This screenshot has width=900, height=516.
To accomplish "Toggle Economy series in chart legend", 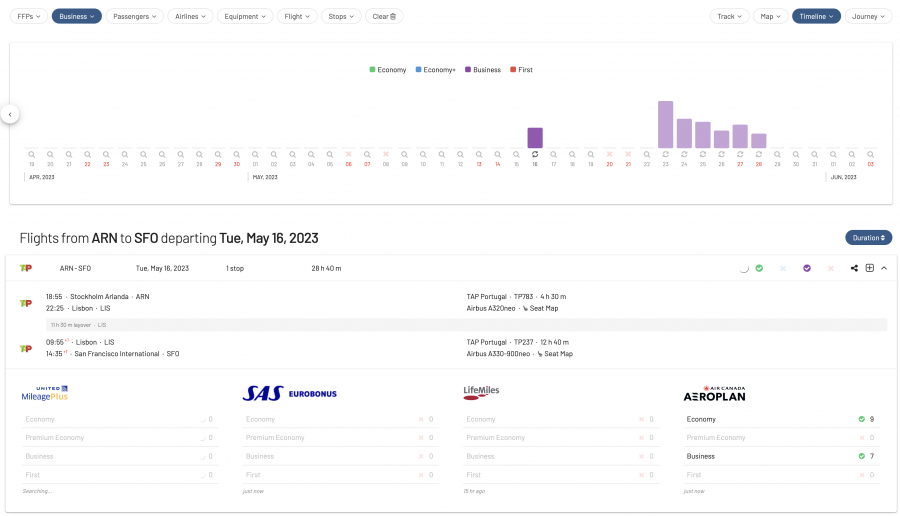I will point(387,70).
